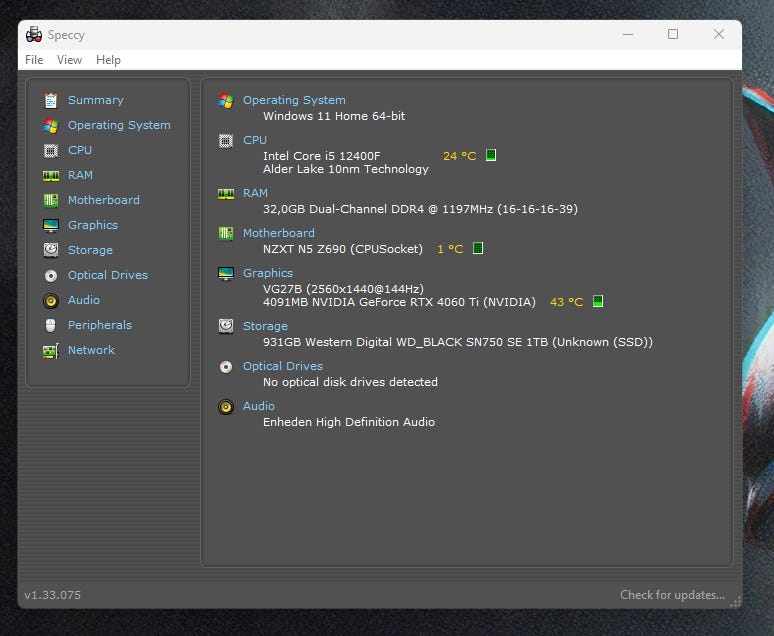Click Check for updates link

[672, 595]
